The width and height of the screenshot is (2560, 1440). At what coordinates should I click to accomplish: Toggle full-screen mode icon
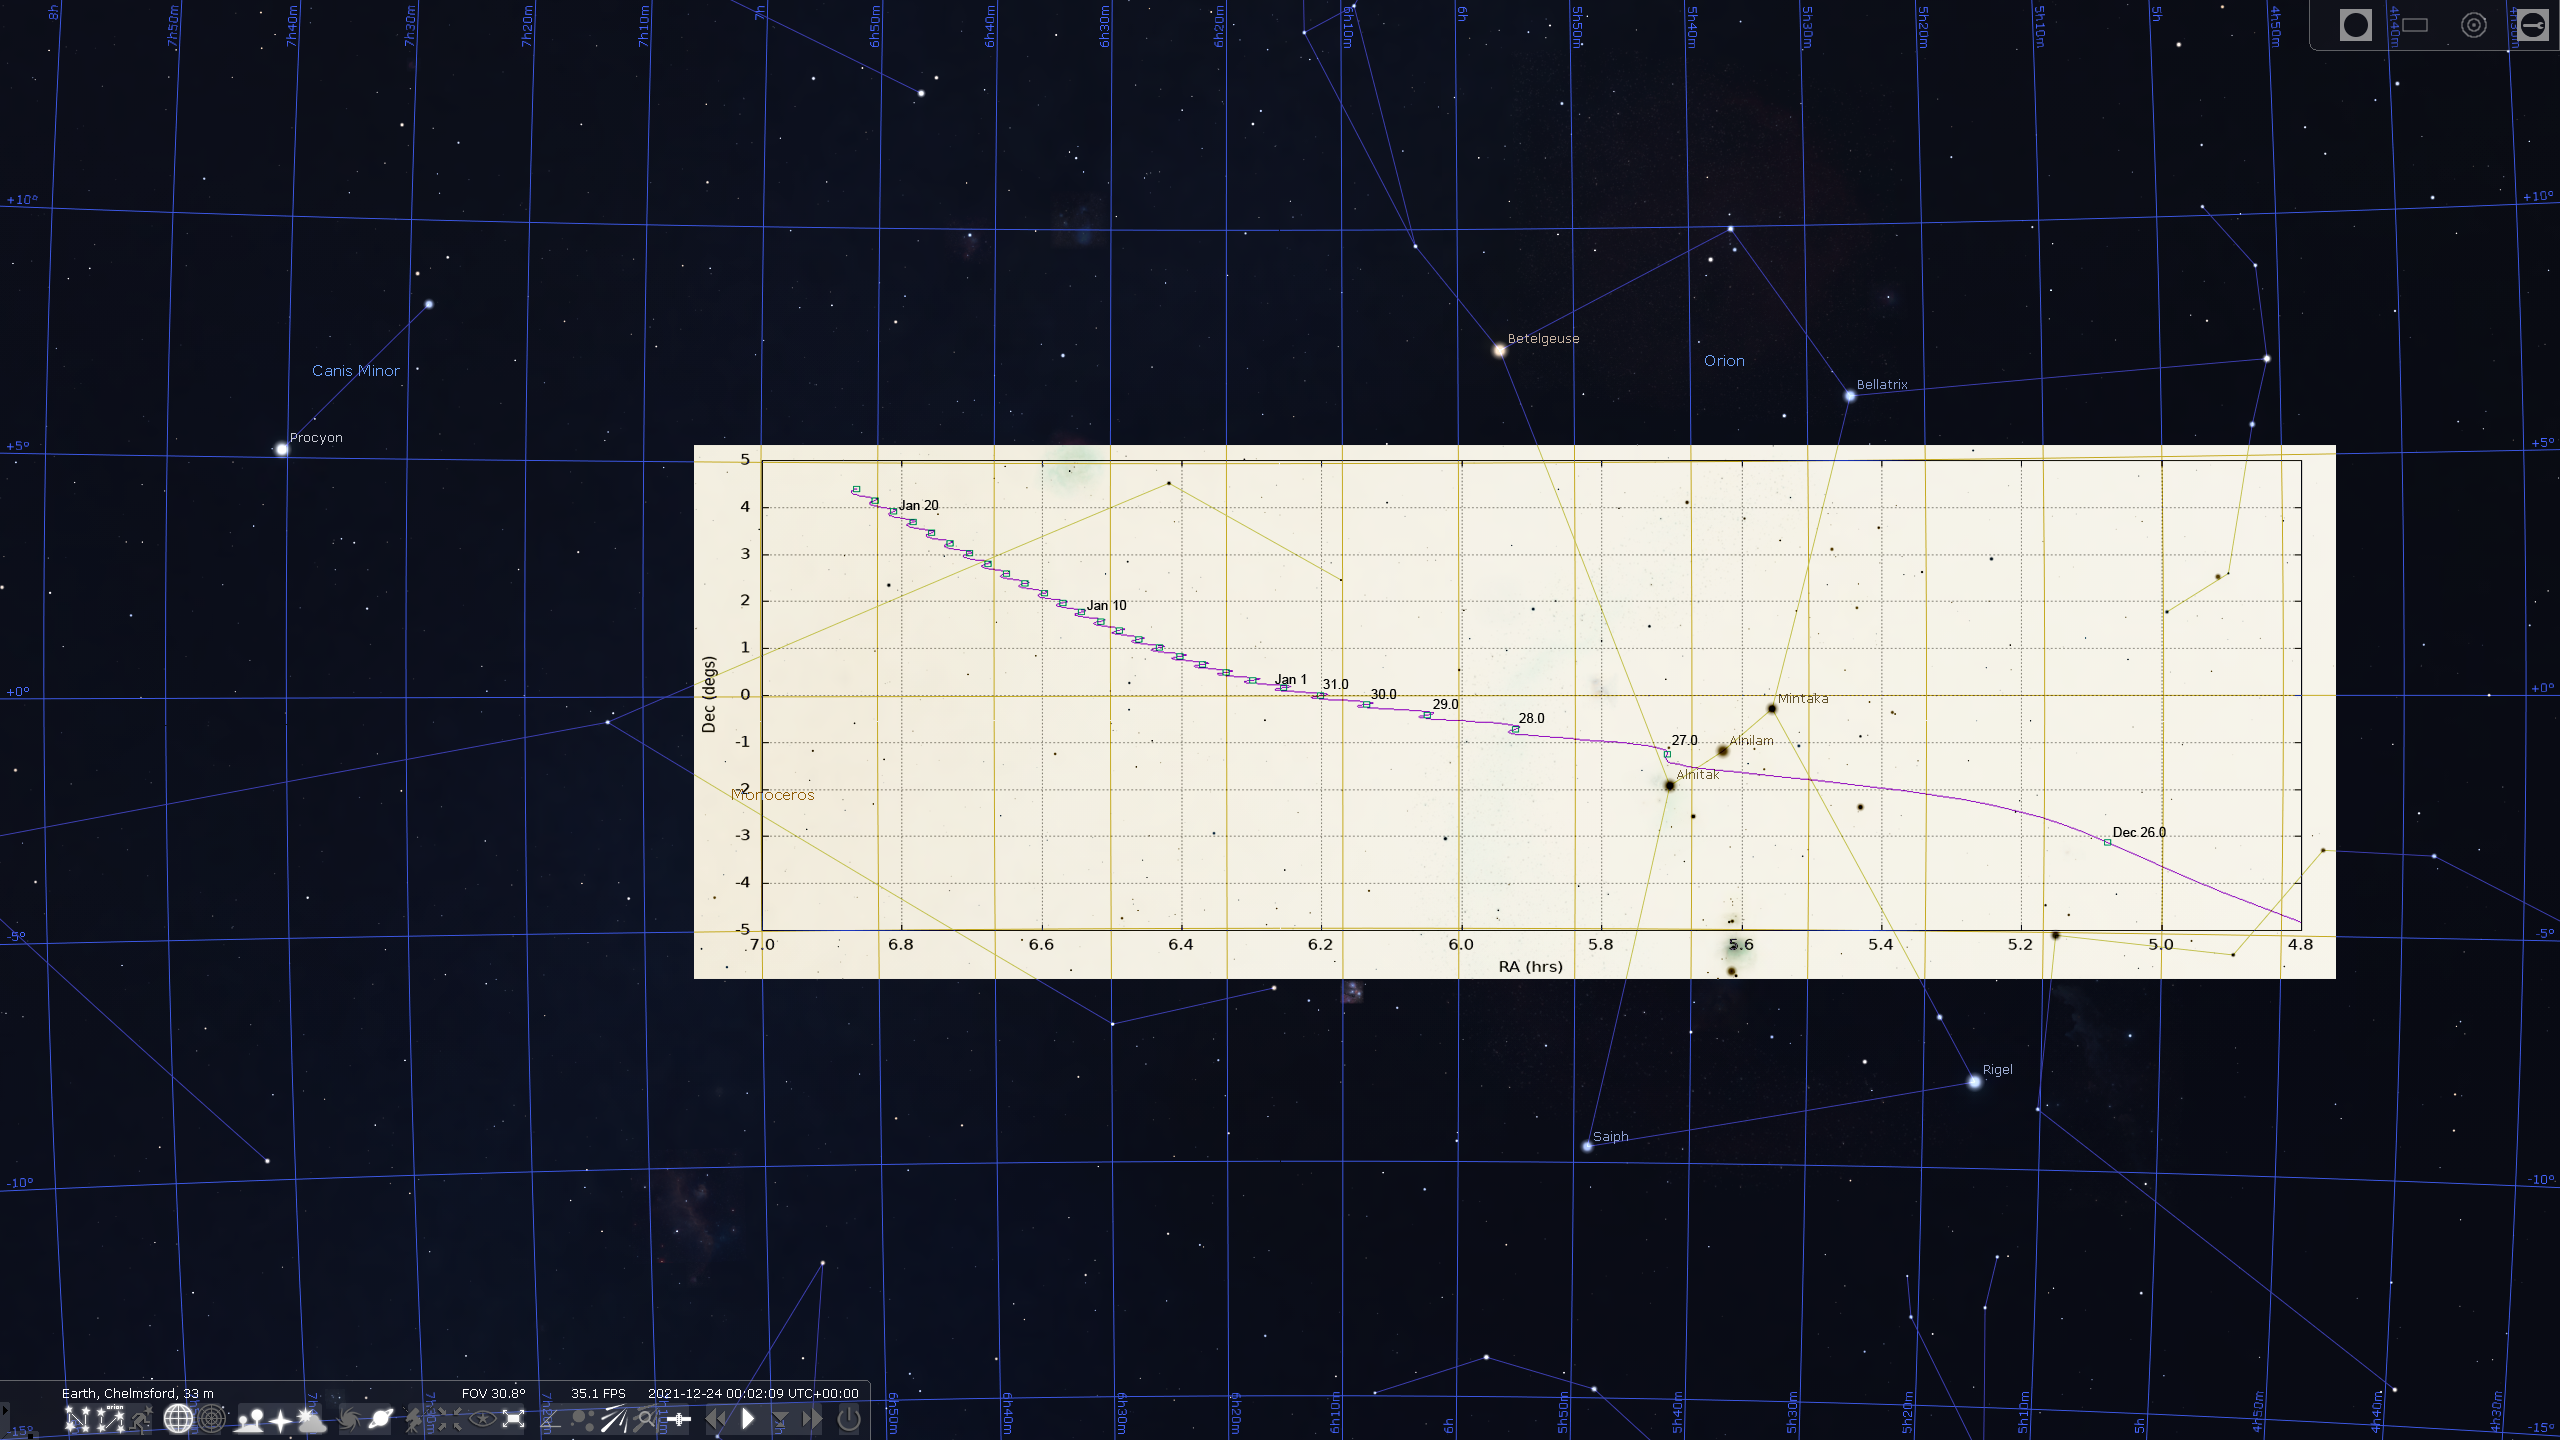[x=513, y=1419]
